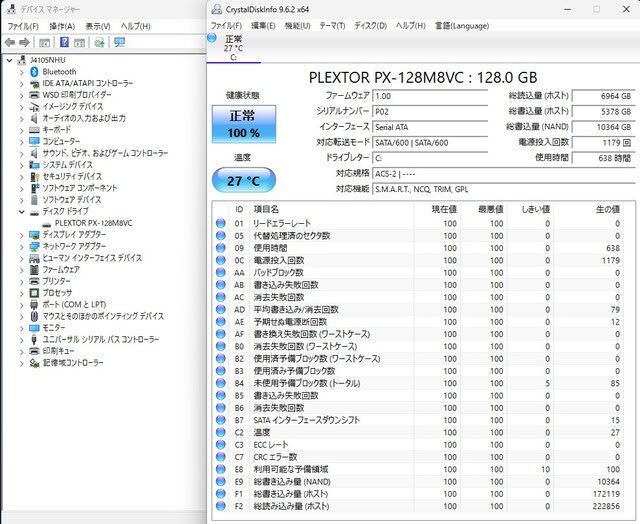Click the シリアルナンバー field showing P02

click(x=430, y=111)
